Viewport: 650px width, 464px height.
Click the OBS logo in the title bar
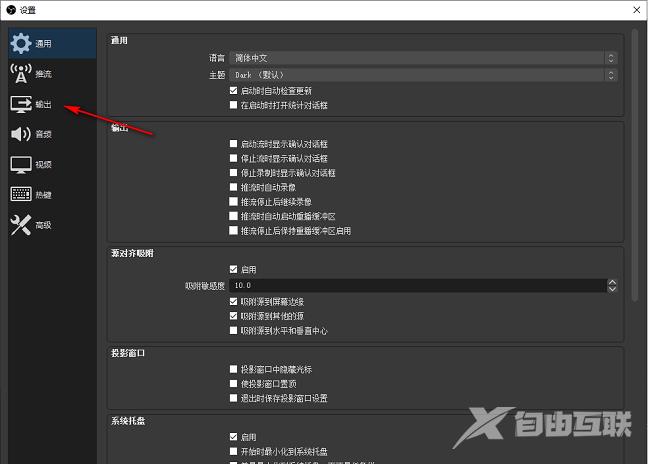[11, 10]
